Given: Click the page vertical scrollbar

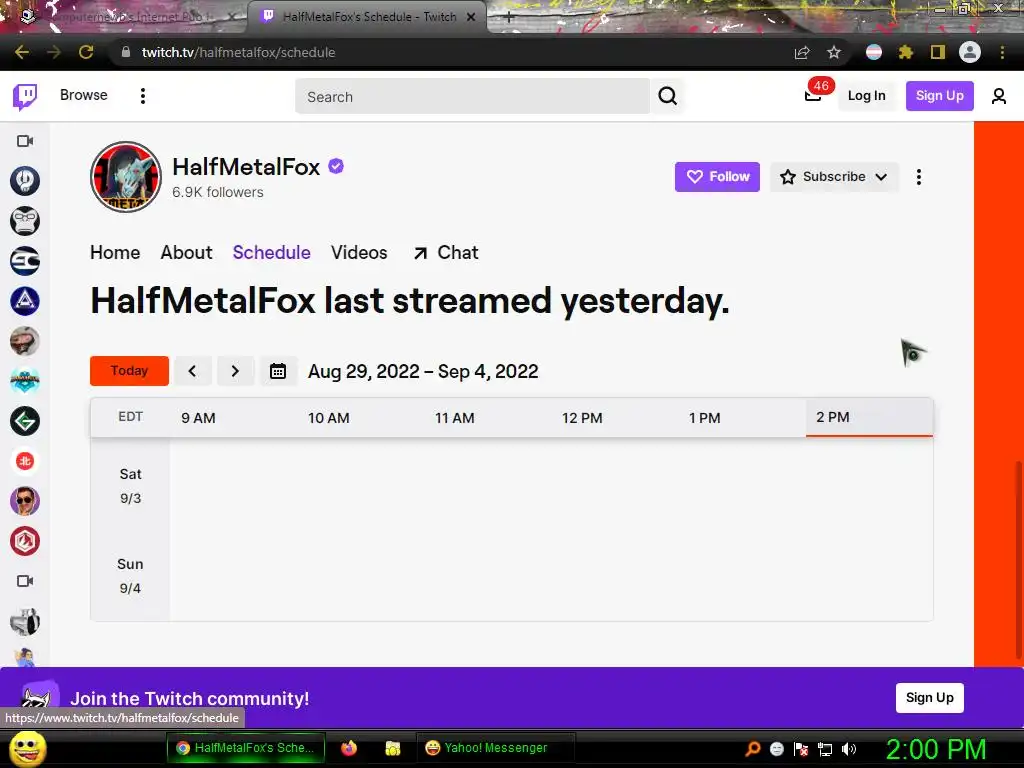Looking at the screenshot, I should click(1018, 559).
